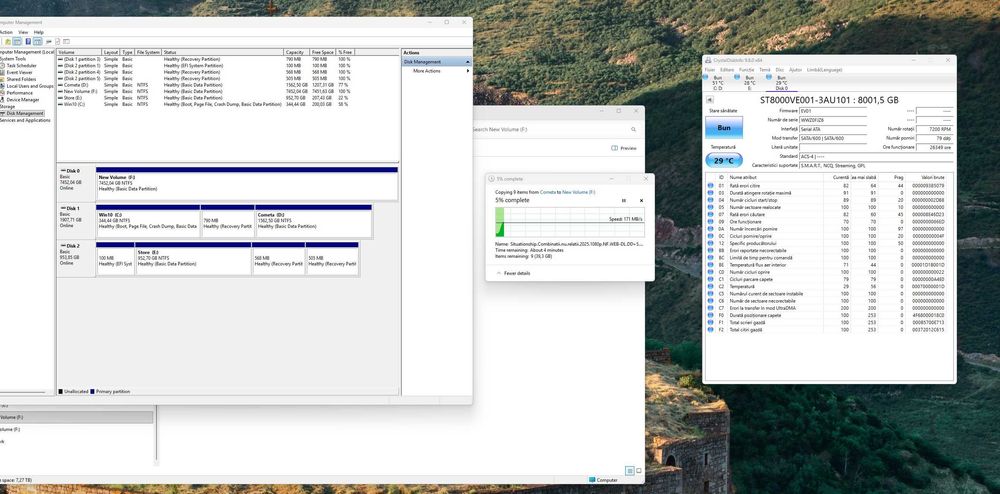The image size is (1000, 494).
Task: Select Local Users and Groups node
Action: [27, 86]
